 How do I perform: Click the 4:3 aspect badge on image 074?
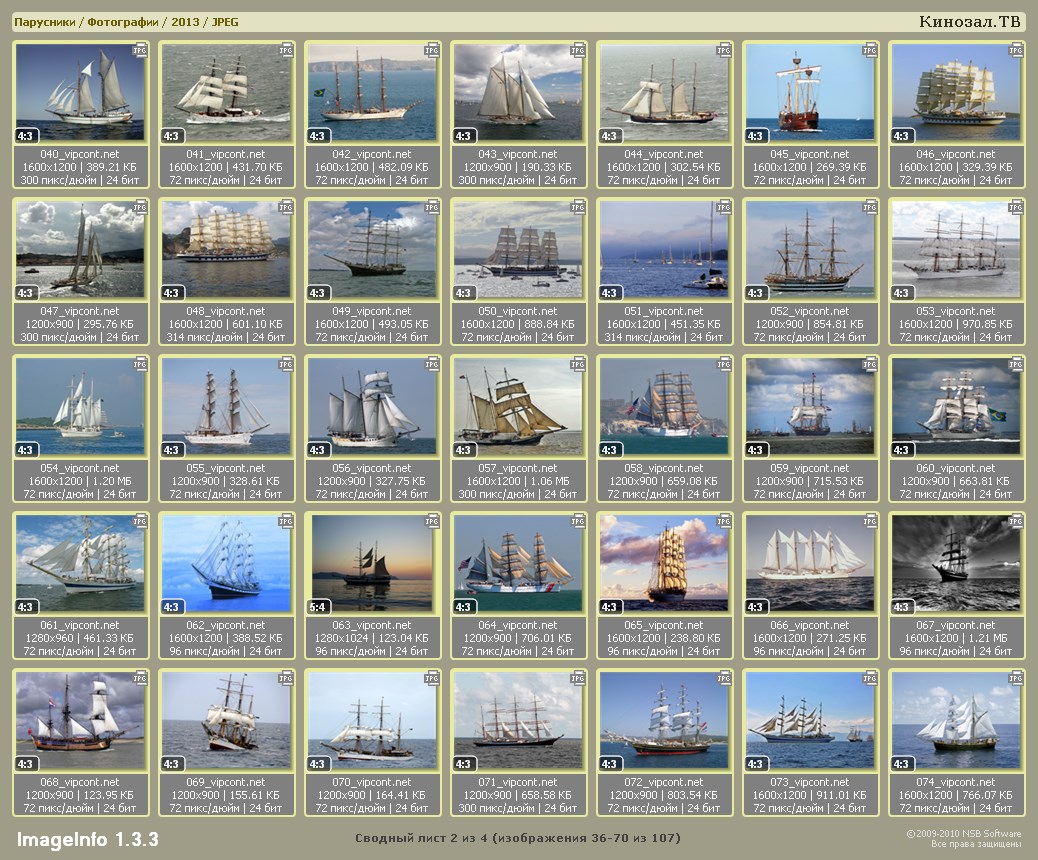pyautogui.click(x=902, y=764)
